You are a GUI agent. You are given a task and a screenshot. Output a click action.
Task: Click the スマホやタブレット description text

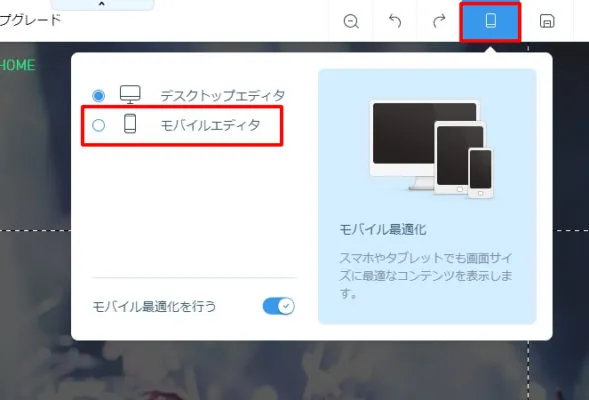click(x=426, y=276)
